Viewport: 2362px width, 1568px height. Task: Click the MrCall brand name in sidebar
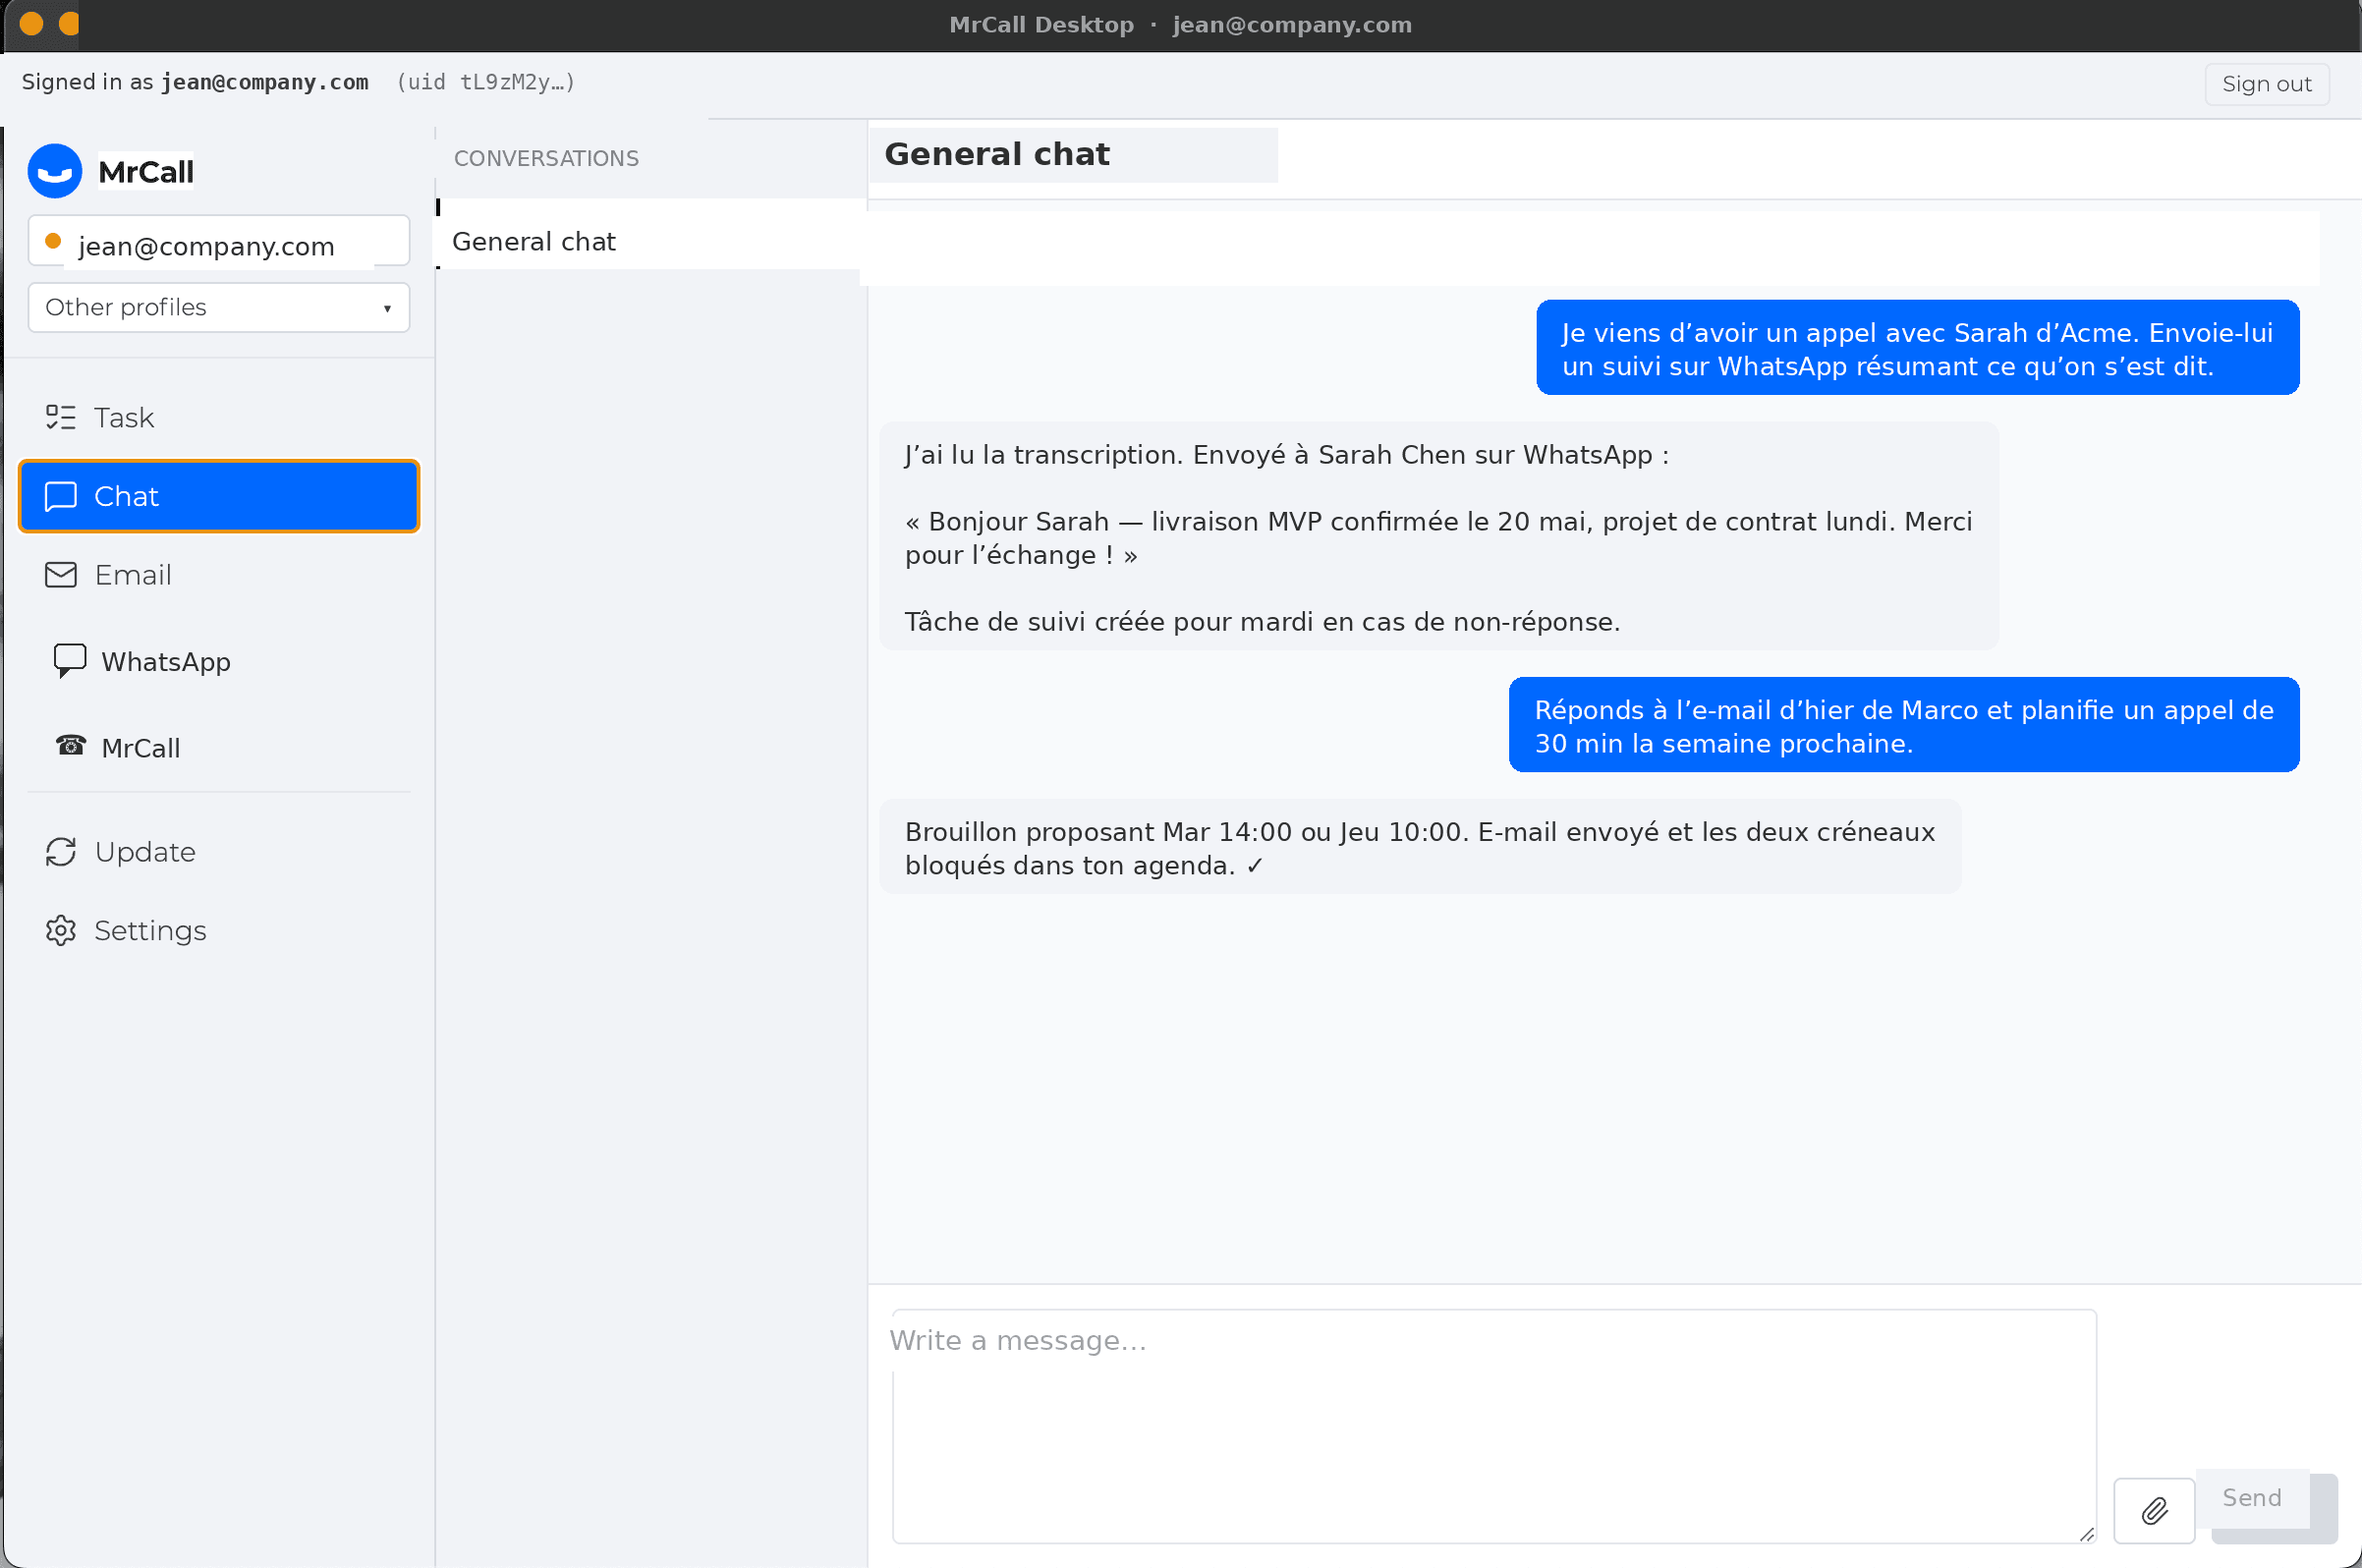click(x=146, y=172)
